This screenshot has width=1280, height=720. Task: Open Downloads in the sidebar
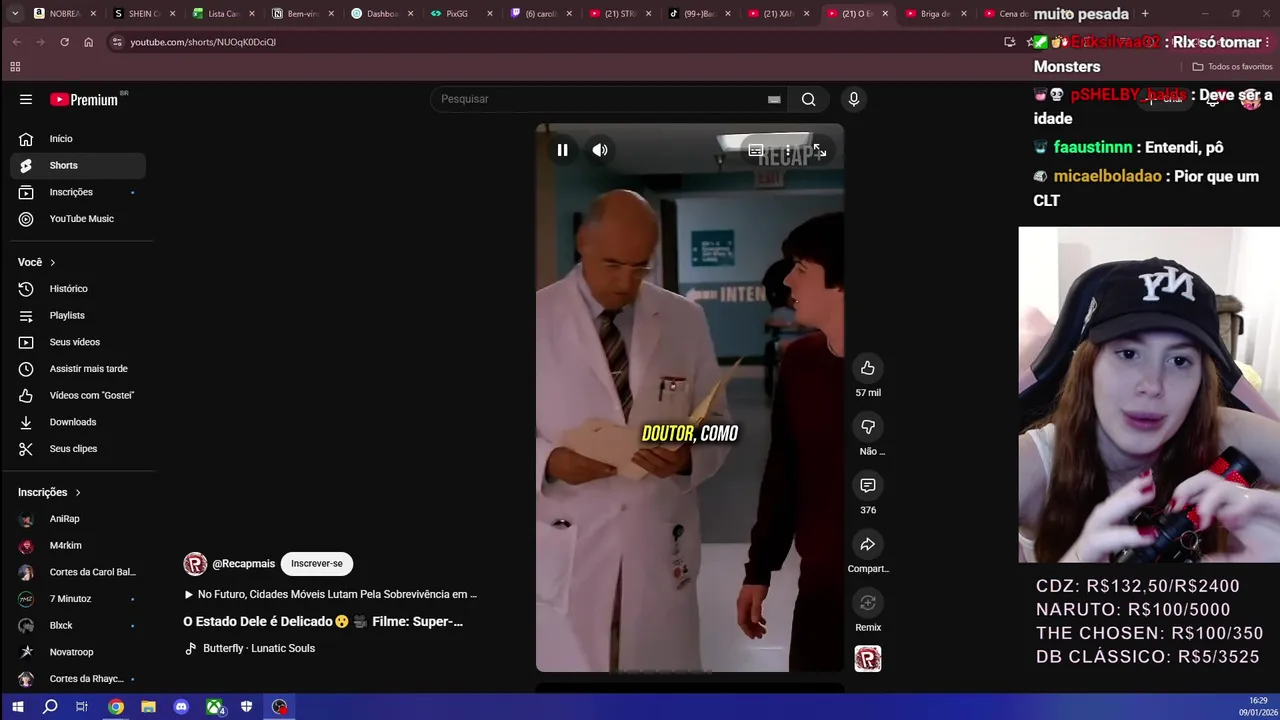[x=78, y=422]
